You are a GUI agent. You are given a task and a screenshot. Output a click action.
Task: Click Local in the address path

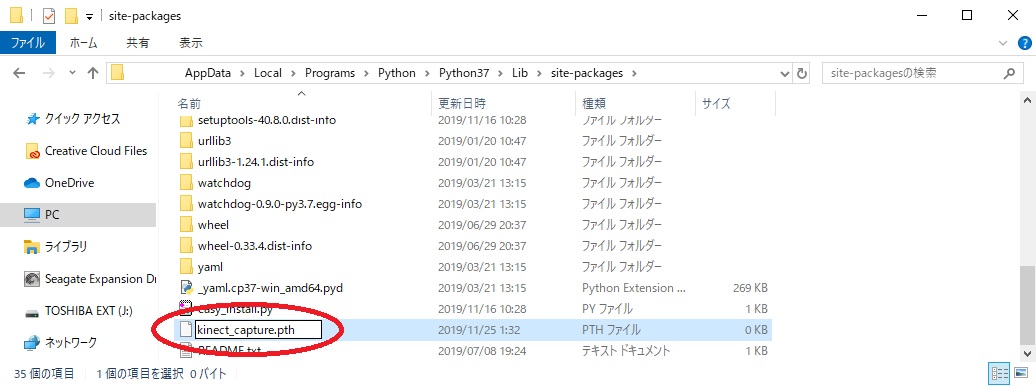coord(268,73)
